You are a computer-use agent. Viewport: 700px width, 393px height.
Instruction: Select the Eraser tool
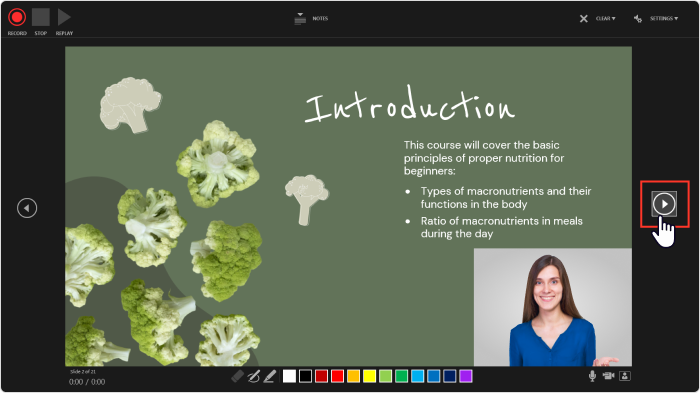[238, 376]
